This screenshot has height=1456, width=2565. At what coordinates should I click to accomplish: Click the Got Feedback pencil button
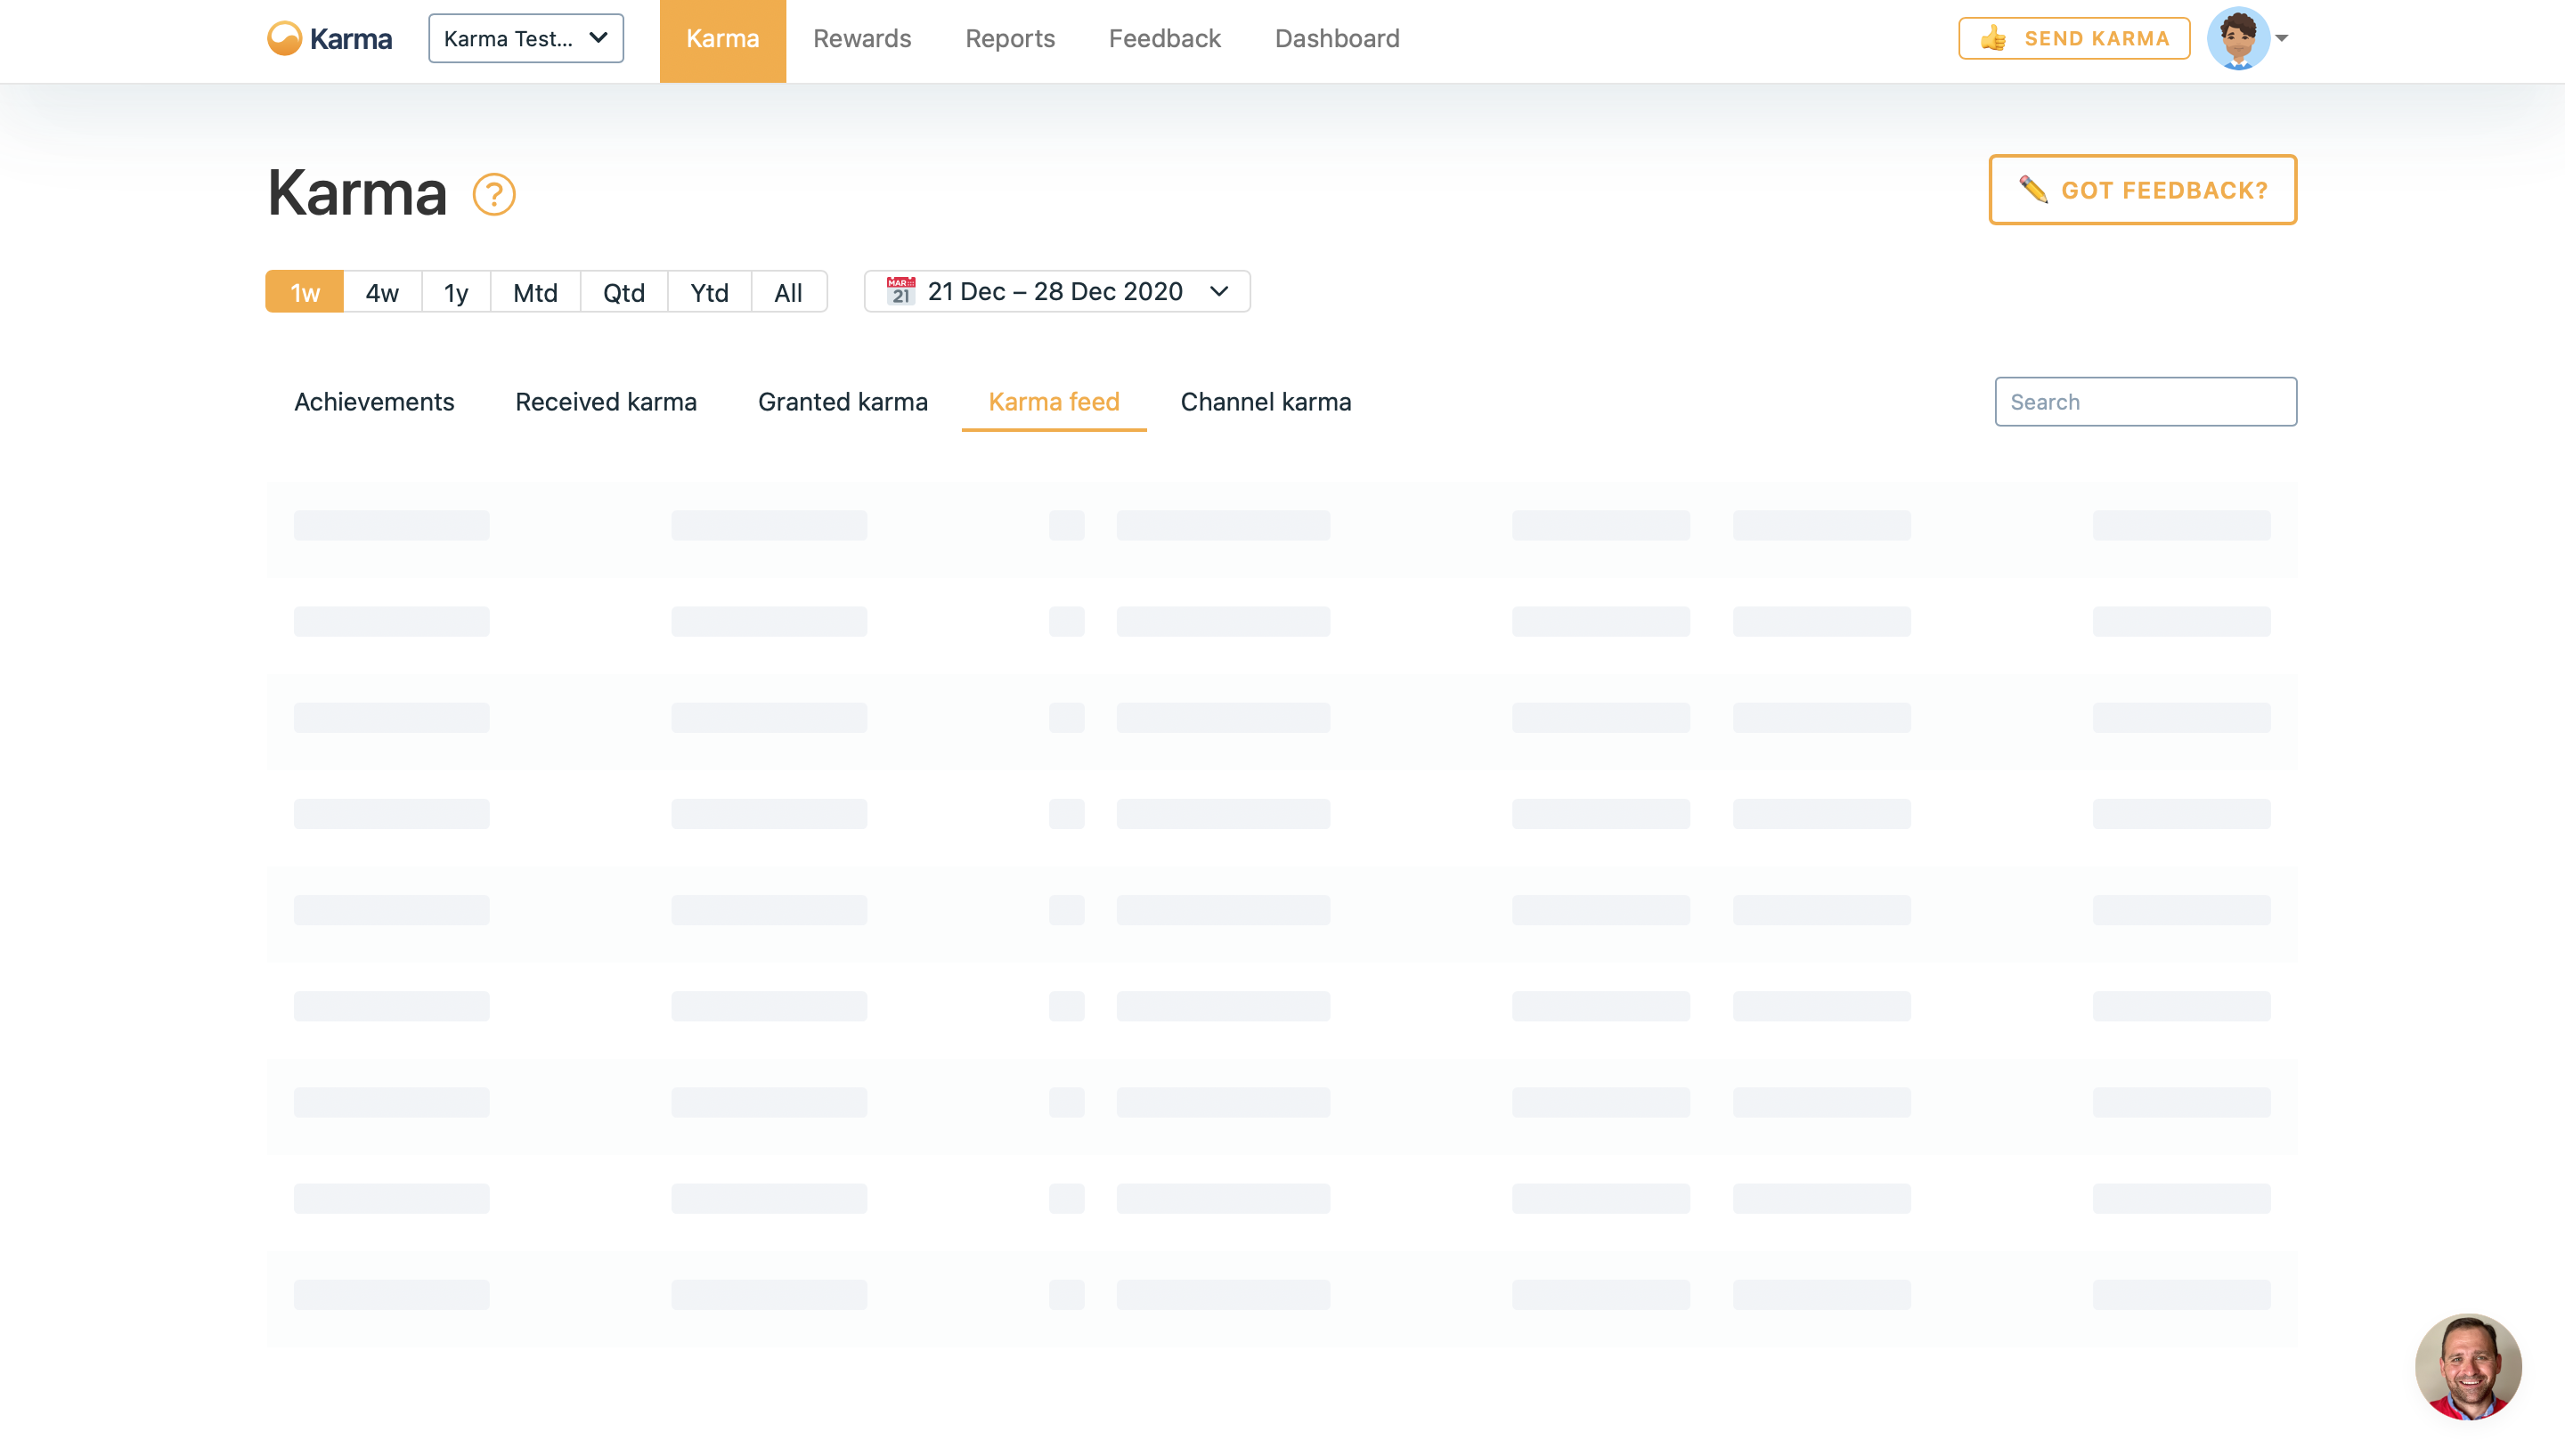pos(2142,190)
